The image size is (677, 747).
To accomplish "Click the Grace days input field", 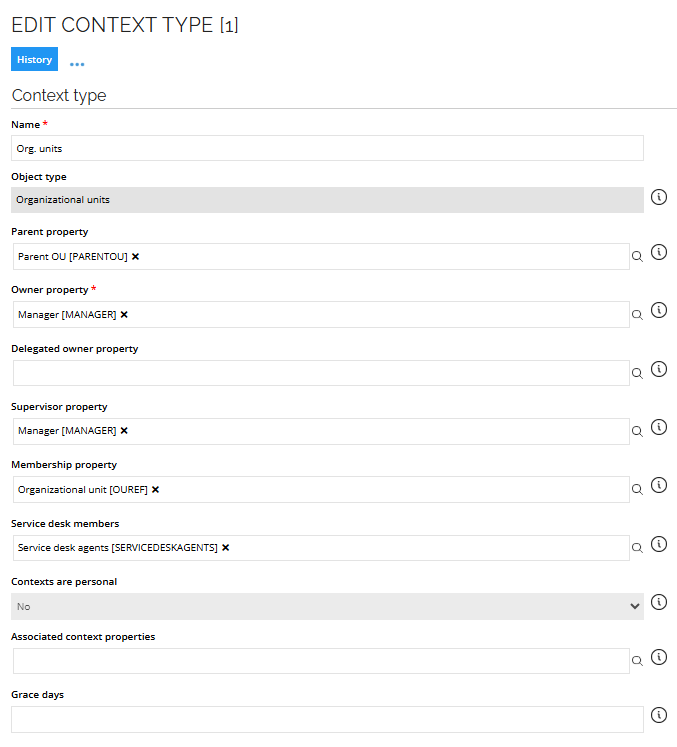I will click(327, 719).
